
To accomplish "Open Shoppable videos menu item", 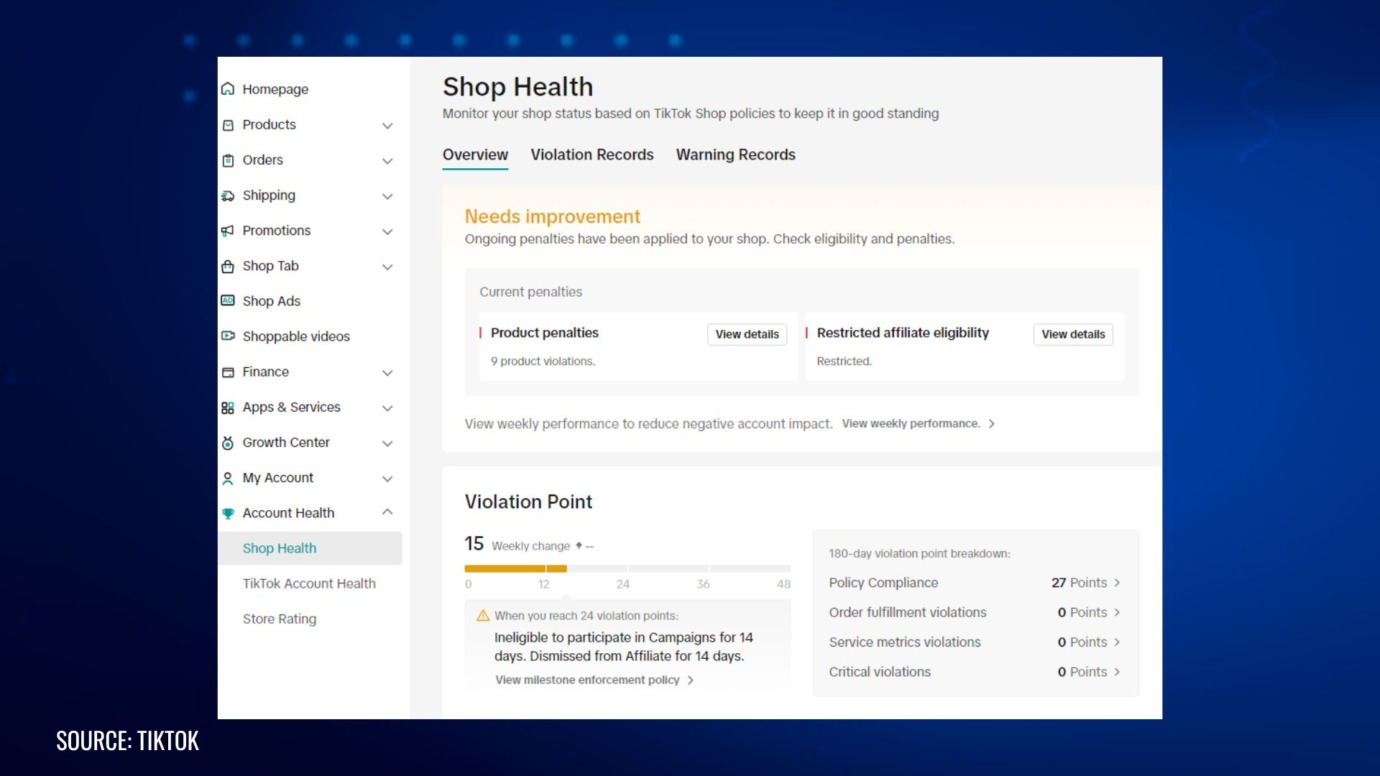I will point(296,337).
